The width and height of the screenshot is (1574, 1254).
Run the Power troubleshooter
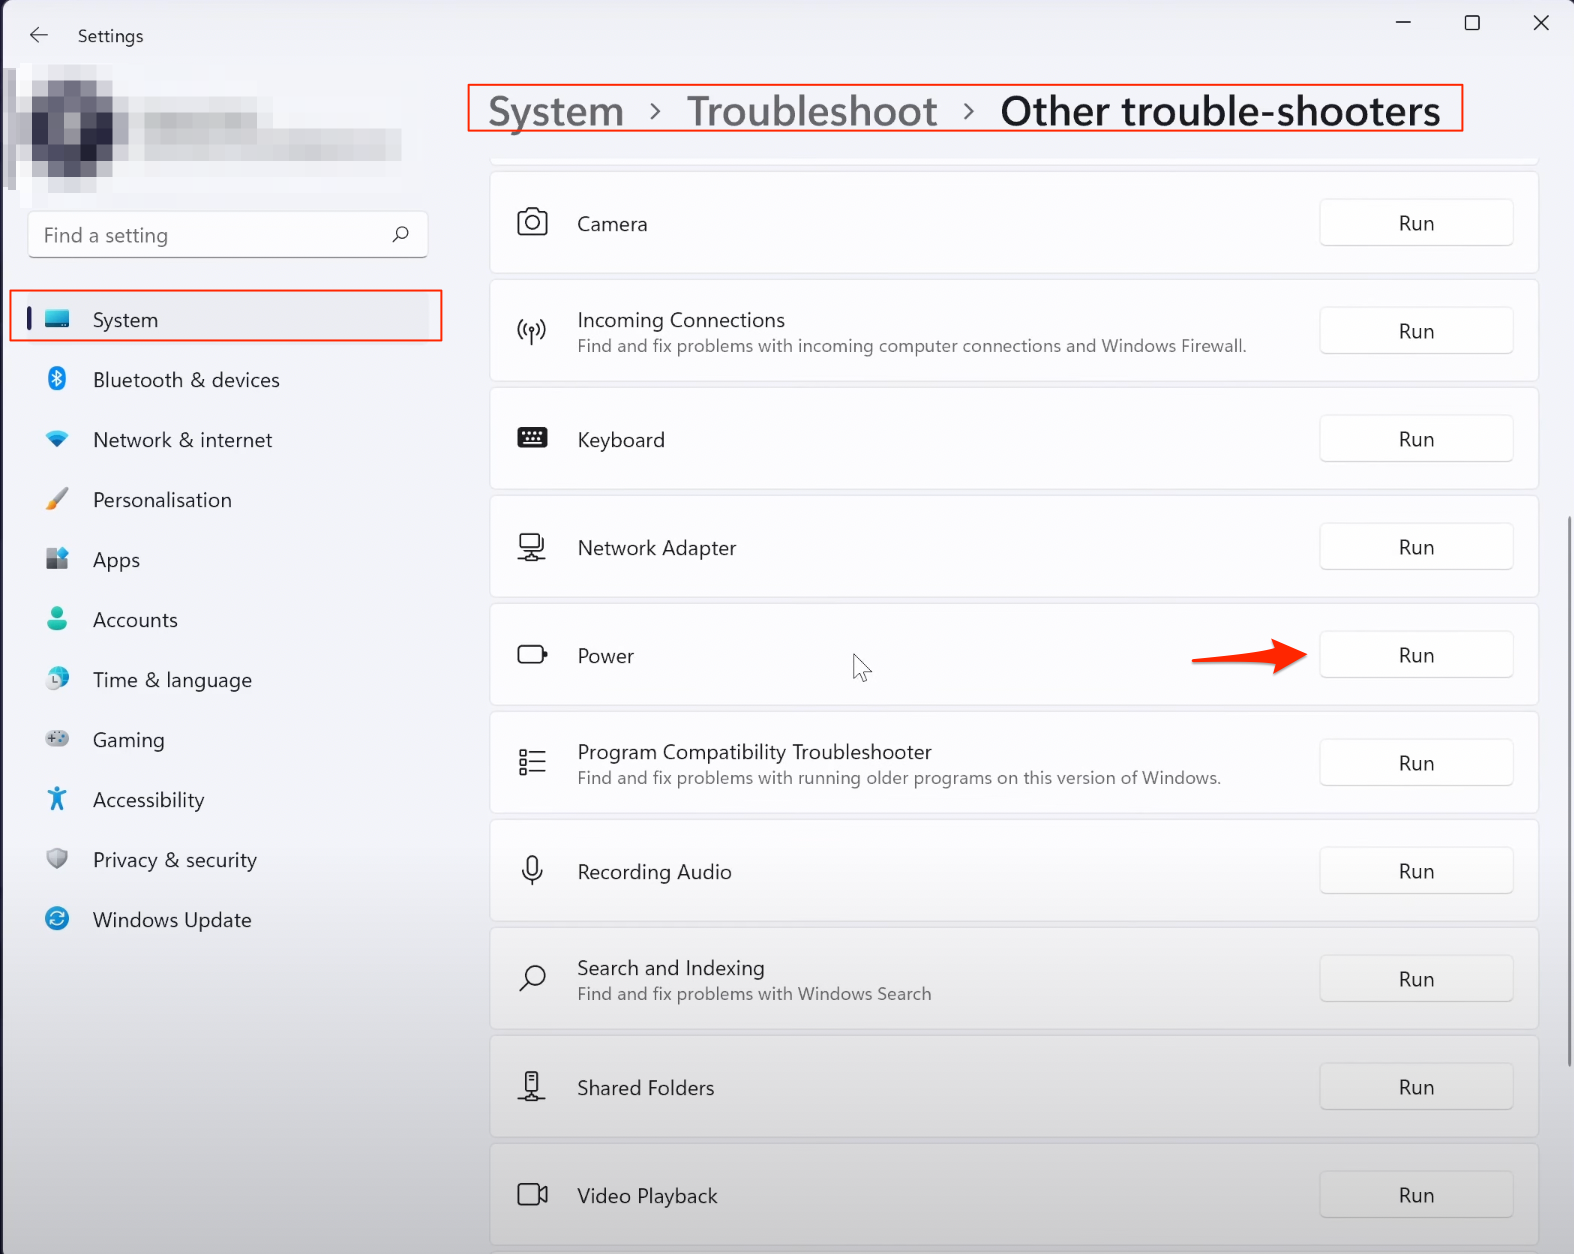click(x=1415, y=655)
